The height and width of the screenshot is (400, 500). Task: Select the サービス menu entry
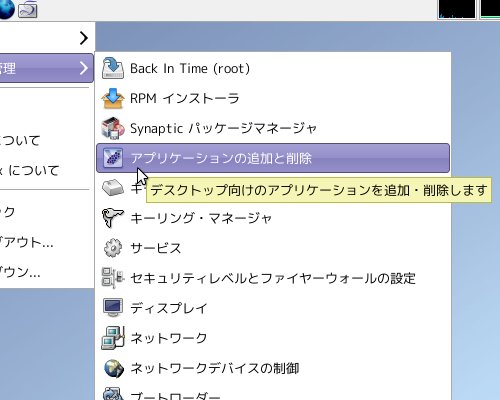[x=273, y=248]
